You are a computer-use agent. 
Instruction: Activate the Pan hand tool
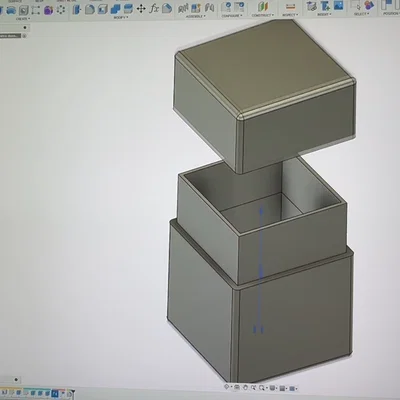[x=245, y=387]
